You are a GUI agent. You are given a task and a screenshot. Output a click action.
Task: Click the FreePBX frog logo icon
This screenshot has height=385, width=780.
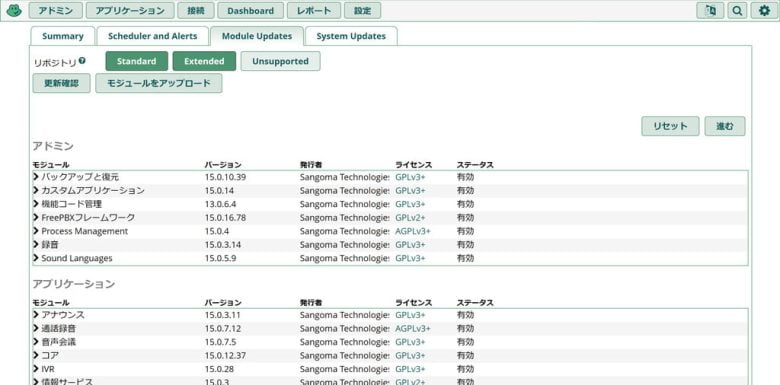(x=14, y=10)
